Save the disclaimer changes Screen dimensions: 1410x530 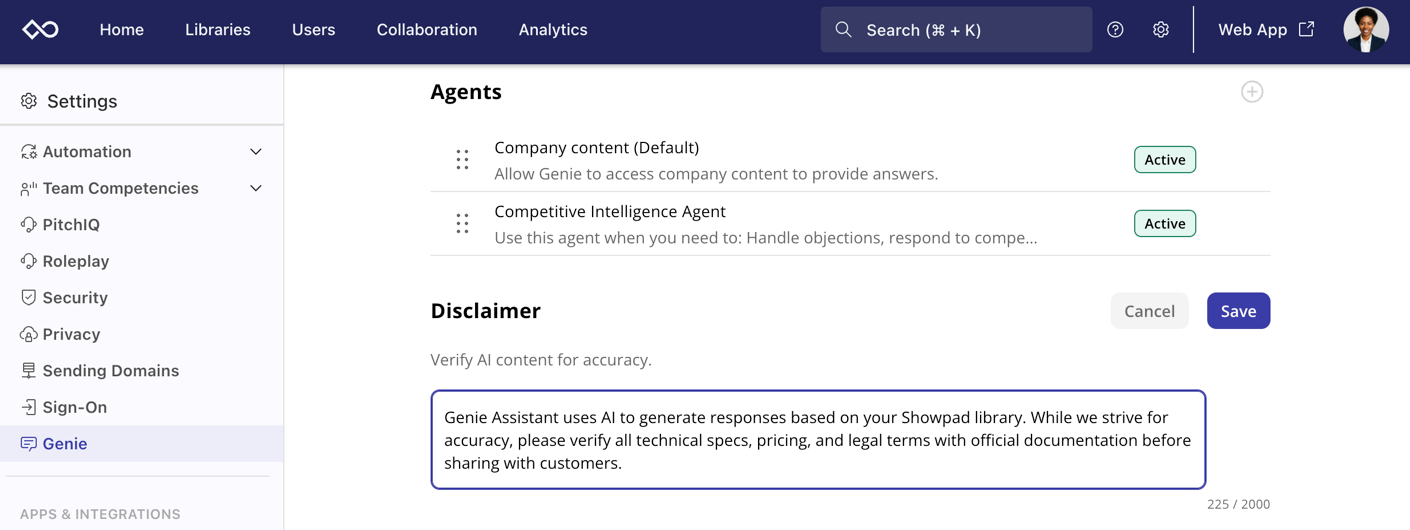(x=1237, y=311)
